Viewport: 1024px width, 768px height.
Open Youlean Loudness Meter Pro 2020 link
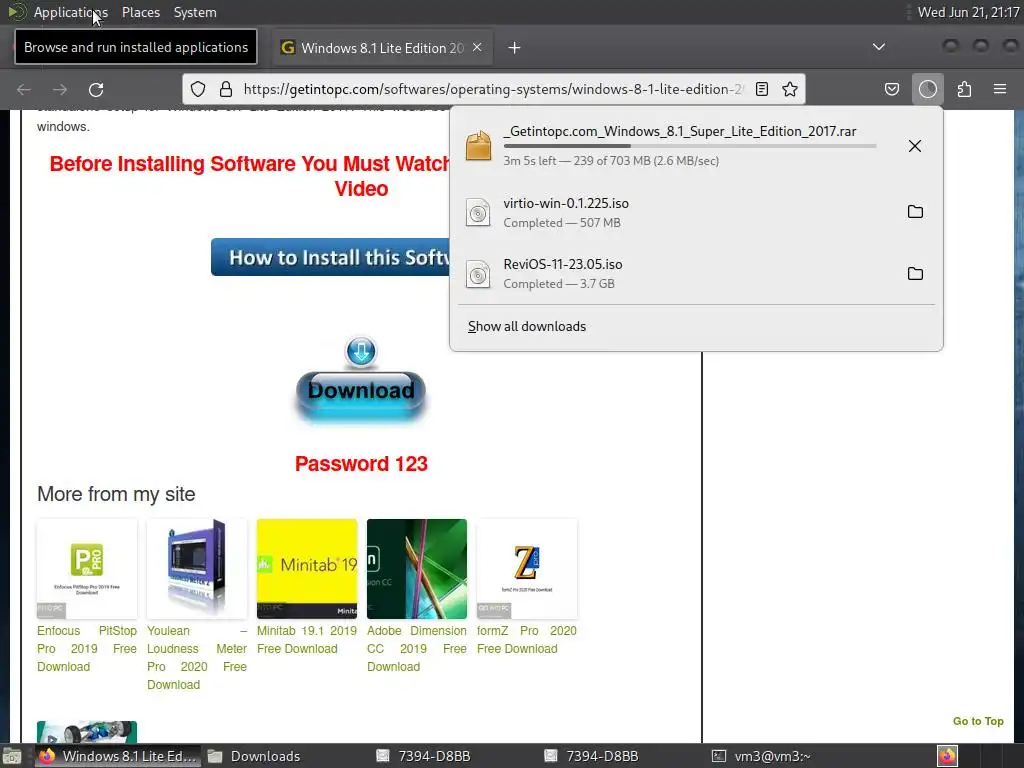(x=197, y=658)
